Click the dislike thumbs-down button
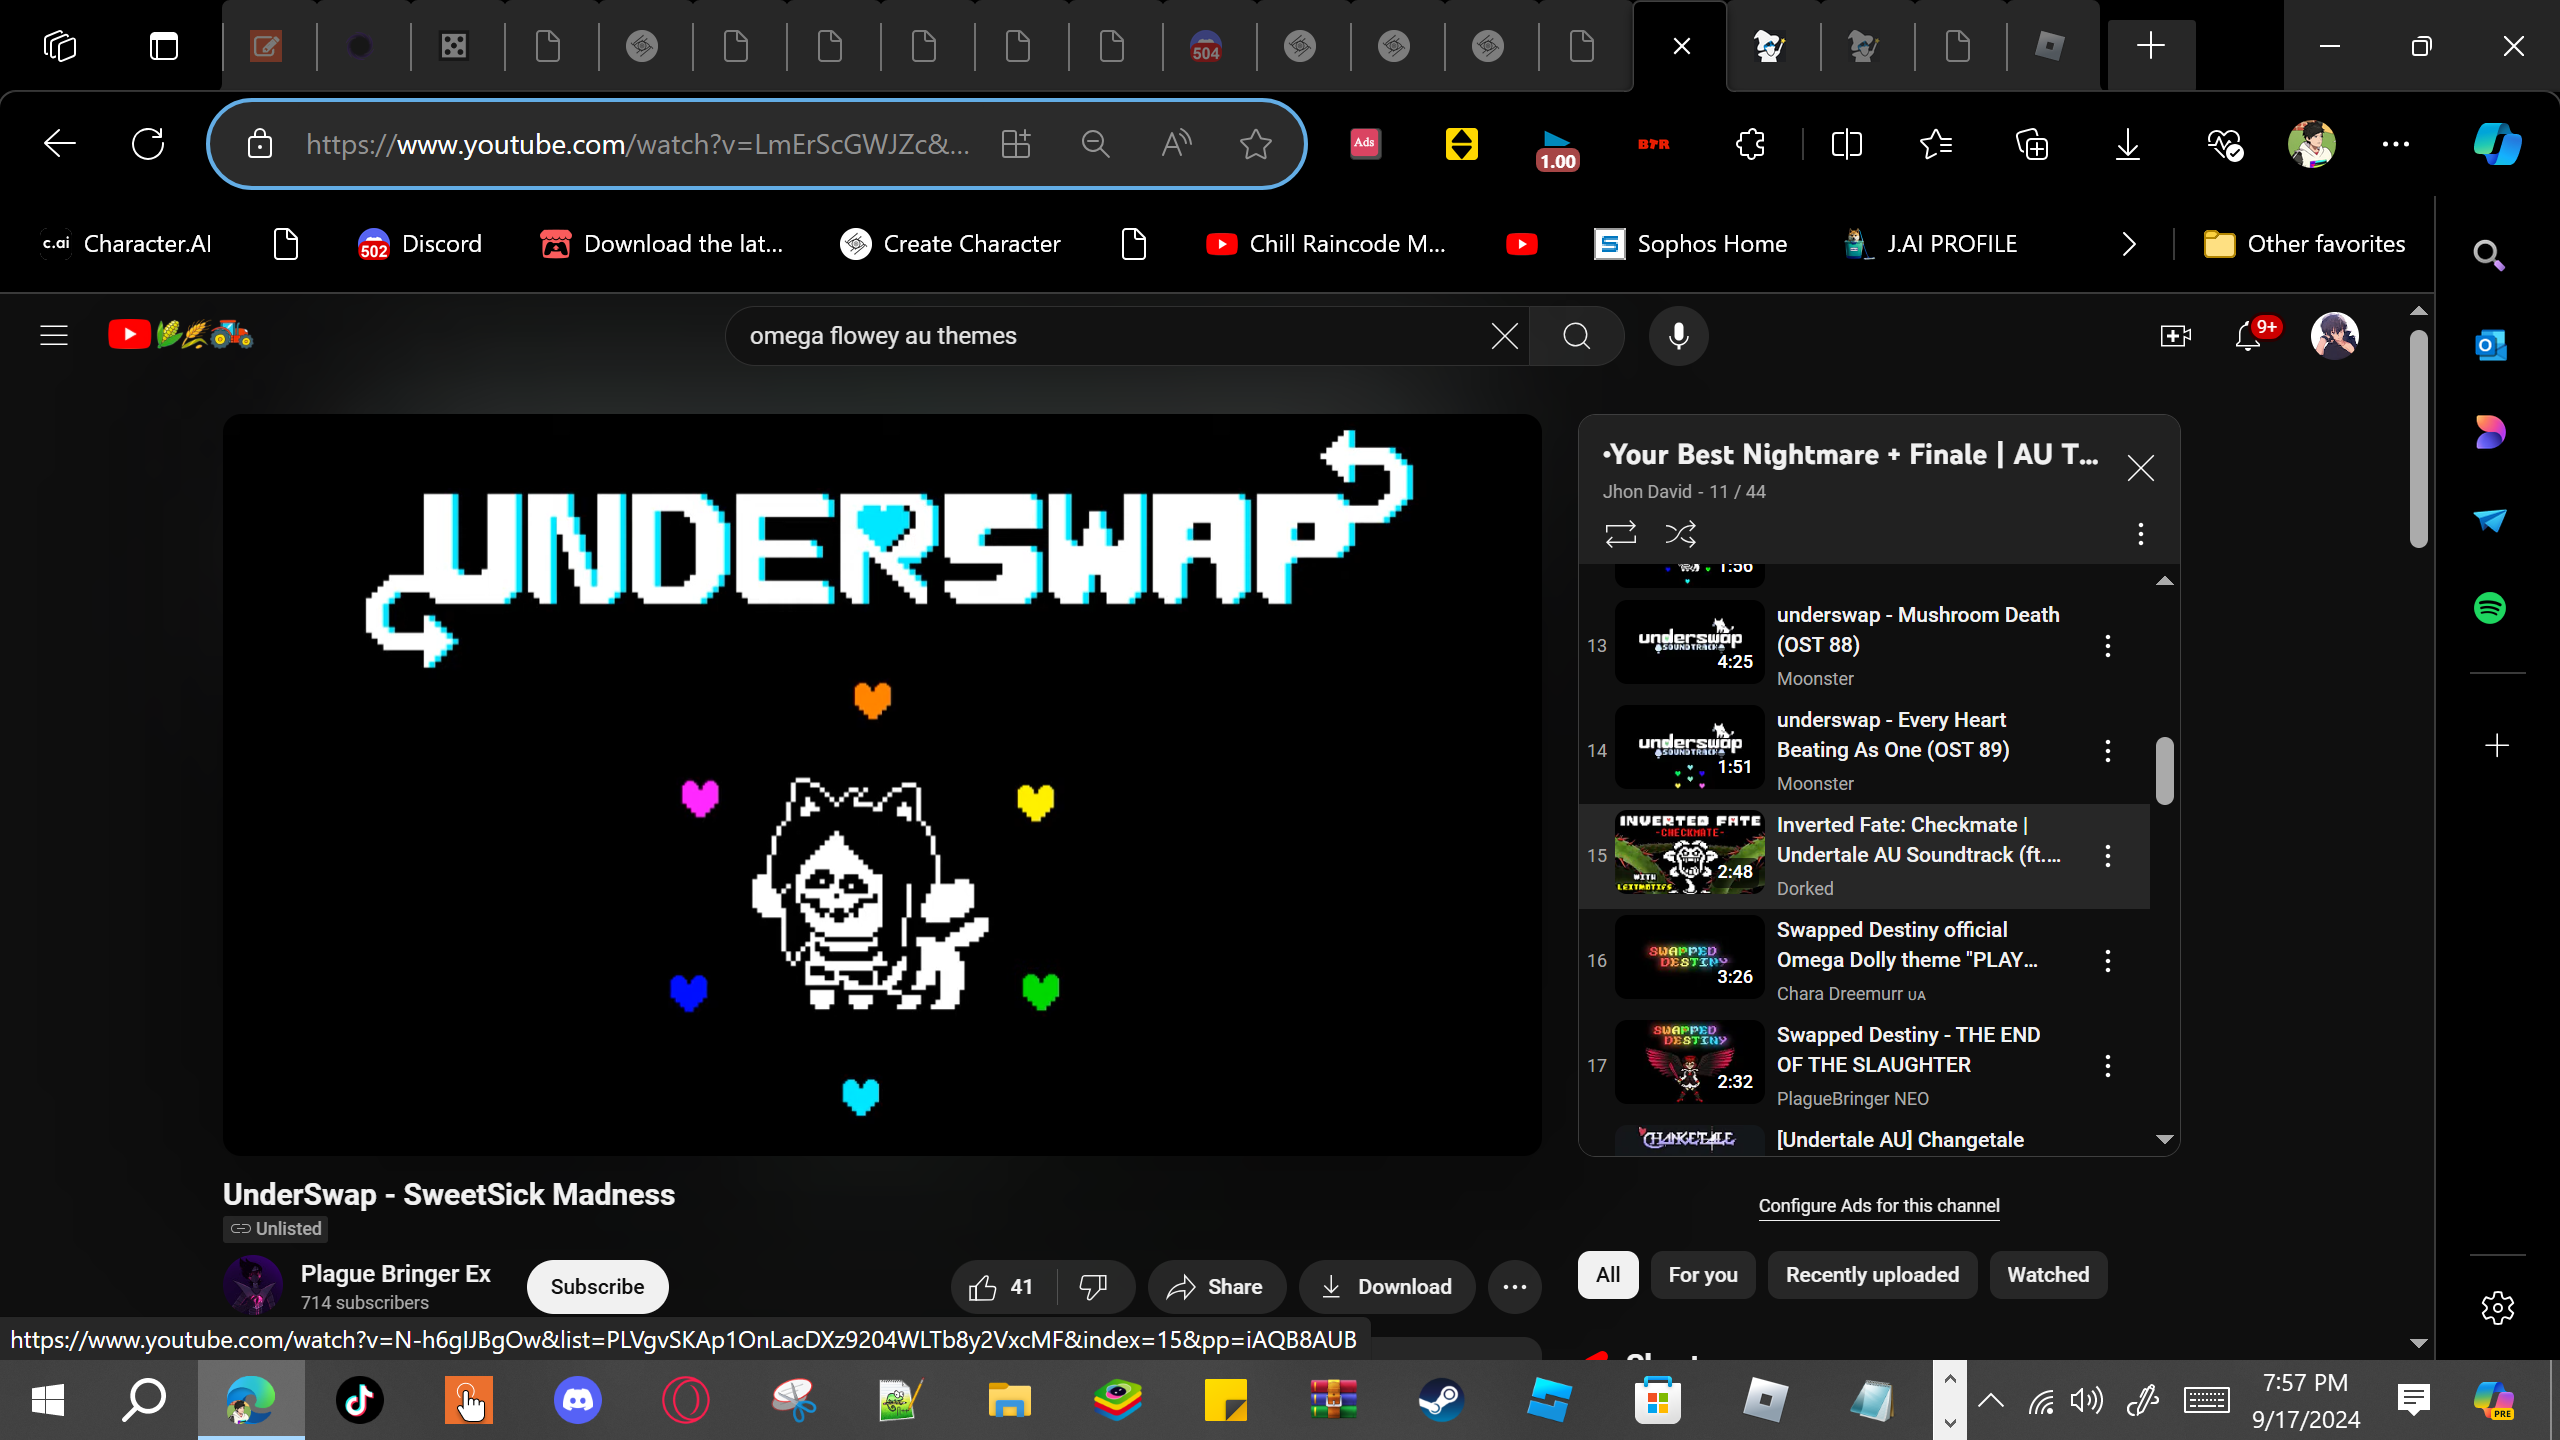Viewport: 2560px width, 1440px height. [x=1093, y=1287]
